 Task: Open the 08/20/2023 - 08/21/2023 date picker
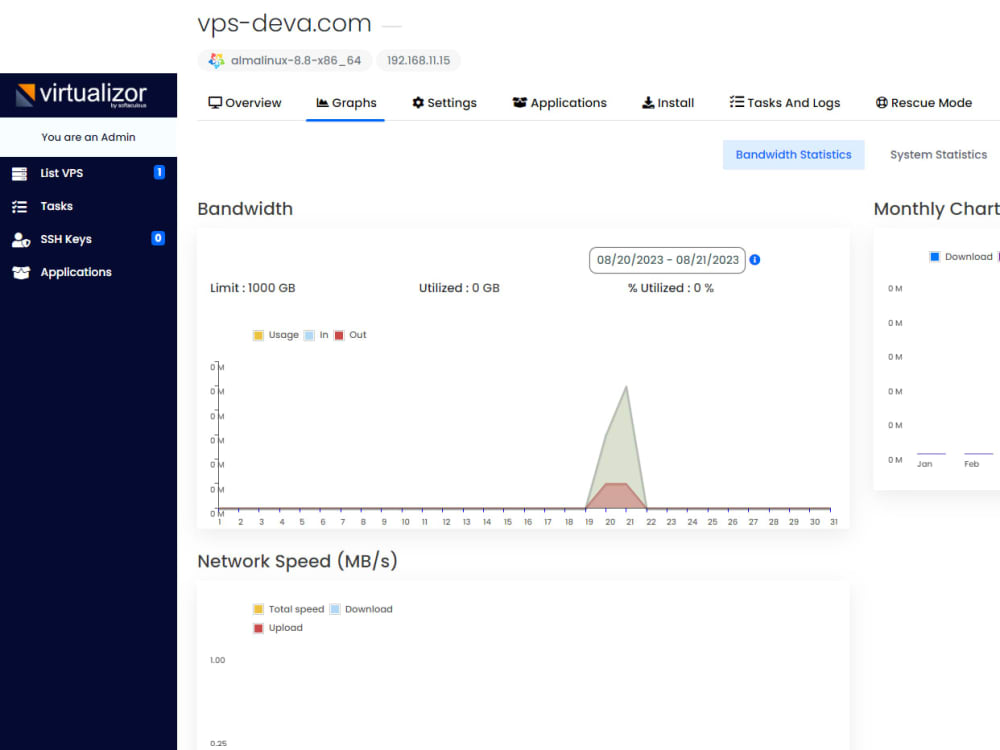(667, 260)
